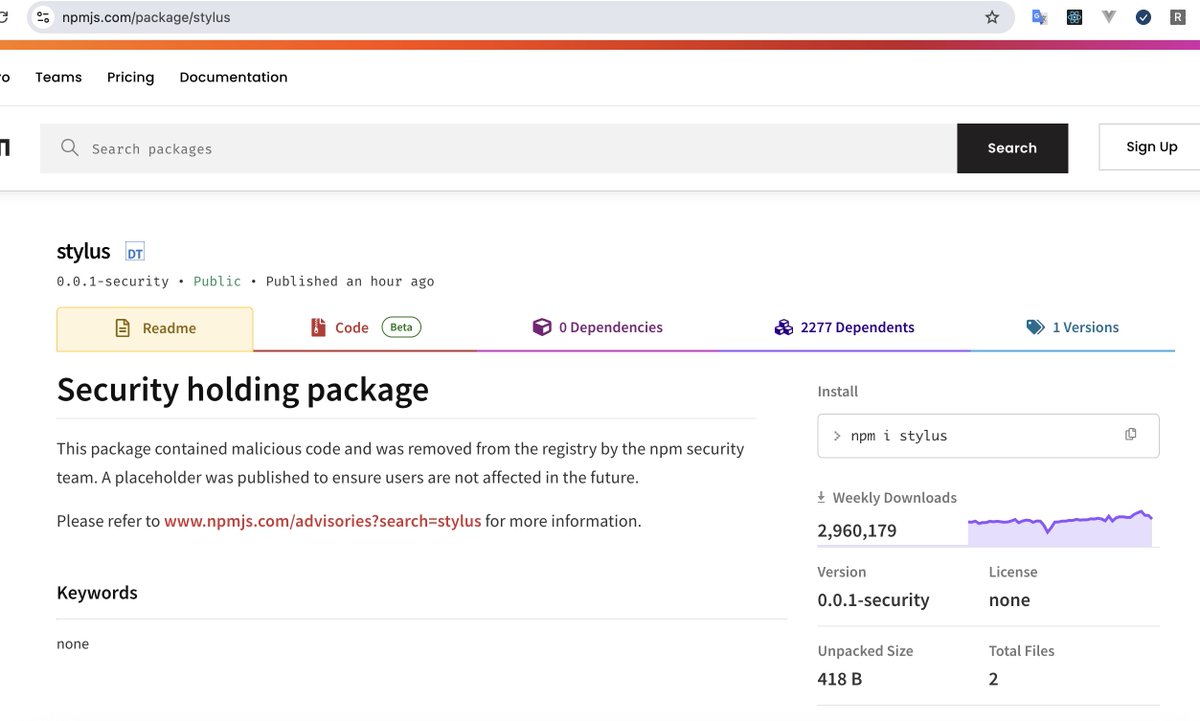Viewport: 1200px width, 721px height.
Task: View site information icon in address bar
Action: pos(42,17)
